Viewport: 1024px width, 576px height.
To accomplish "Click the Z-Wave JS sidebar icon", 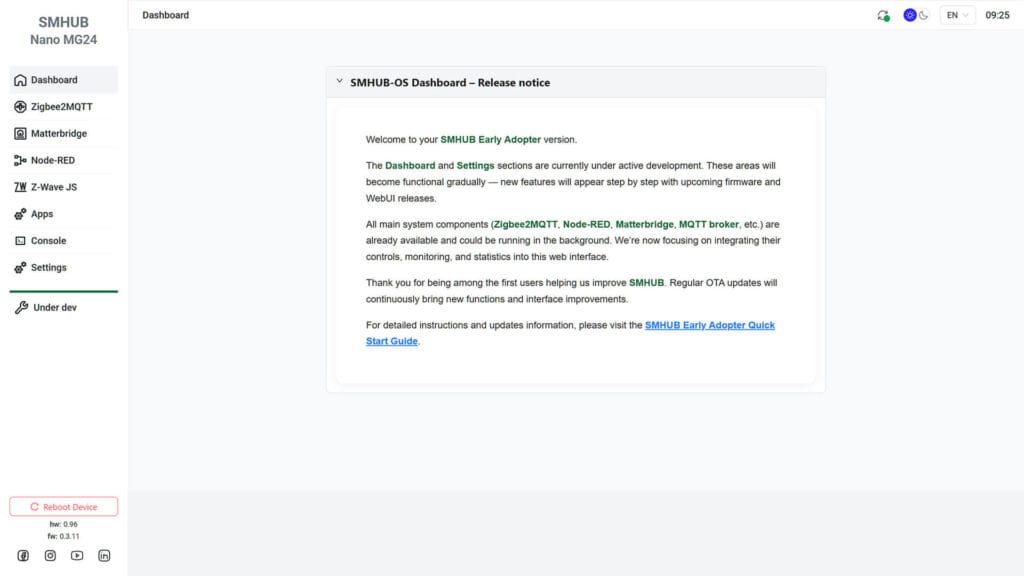I will [x=21, y=187].
